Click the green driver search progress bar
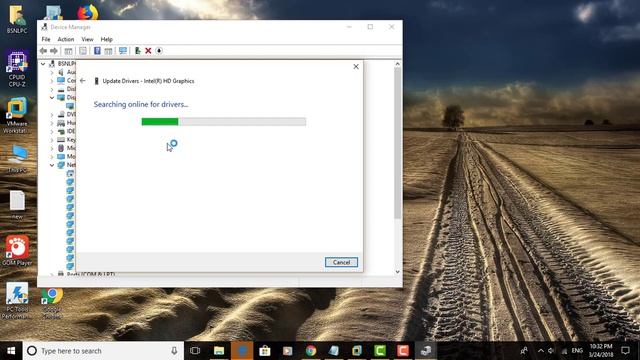 tap(224, 122)
